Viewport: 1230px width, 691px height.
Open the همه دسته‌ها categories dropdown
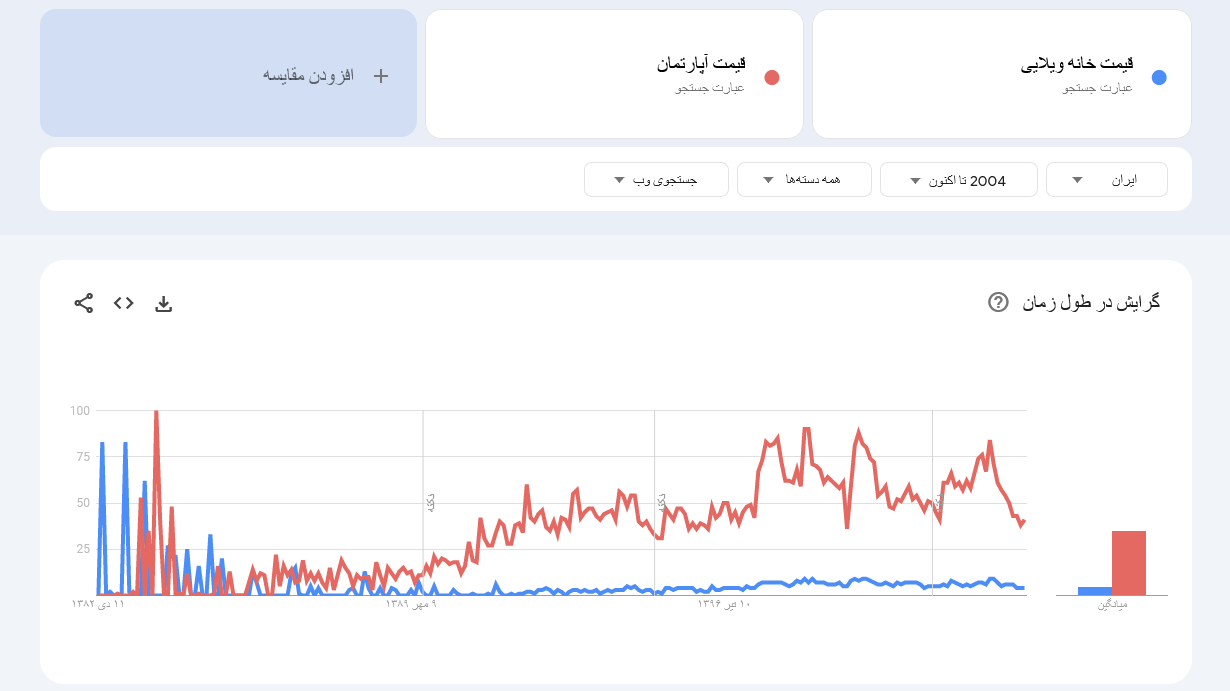point(804,180)
